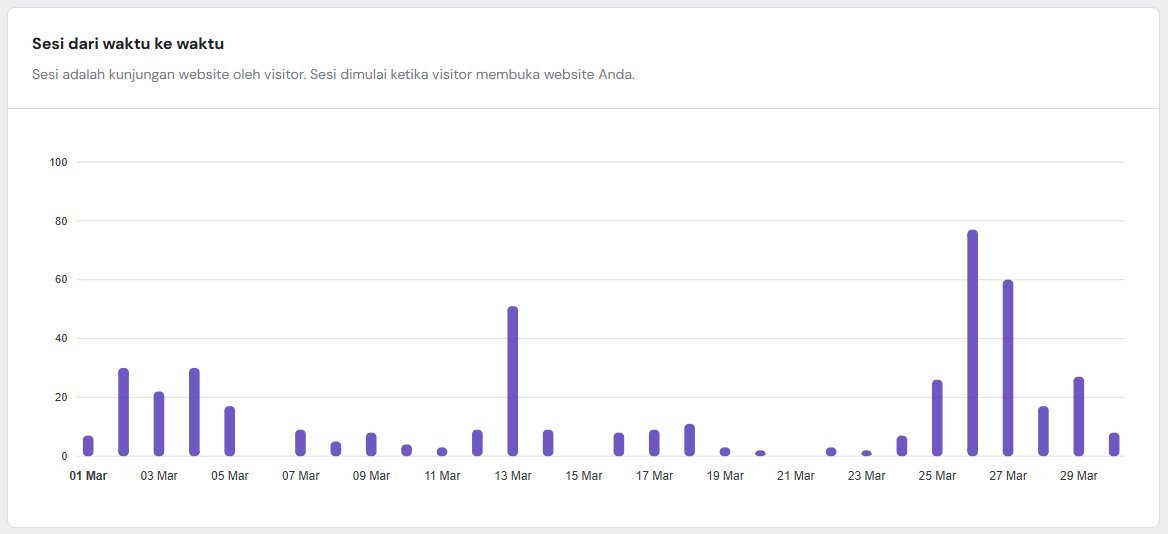
Task: Click the session description text below title
Action: 333,75
